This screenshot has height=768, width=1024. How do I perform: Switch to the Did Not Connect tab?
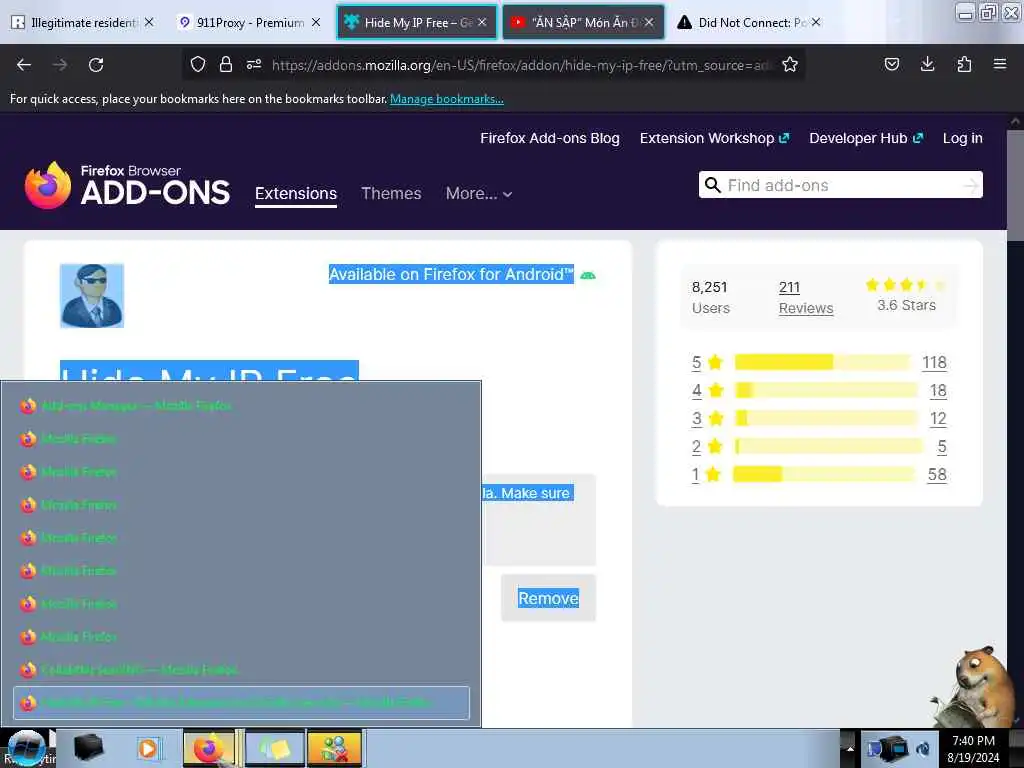(x=750, y=22)
